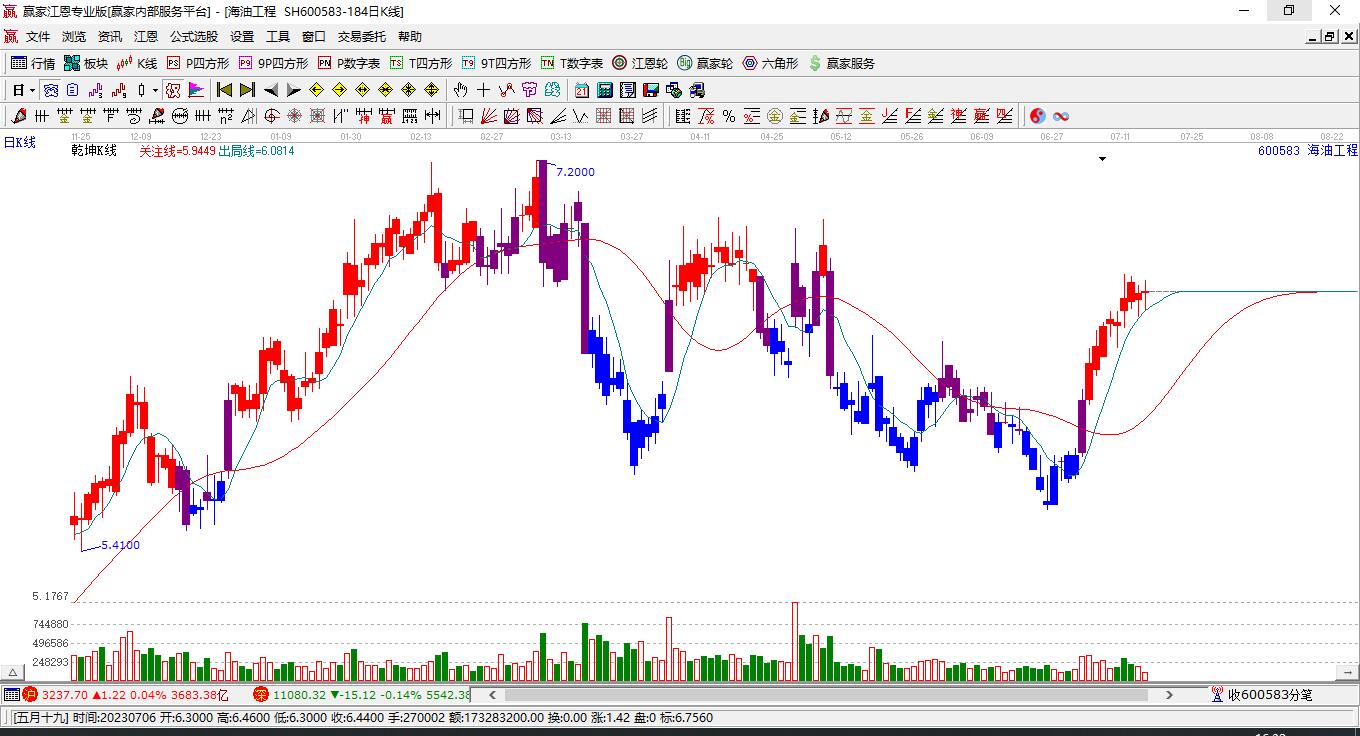Open the 窗口 menu
The height and width of the screenshot is (736, 1360).
[314, 37]
